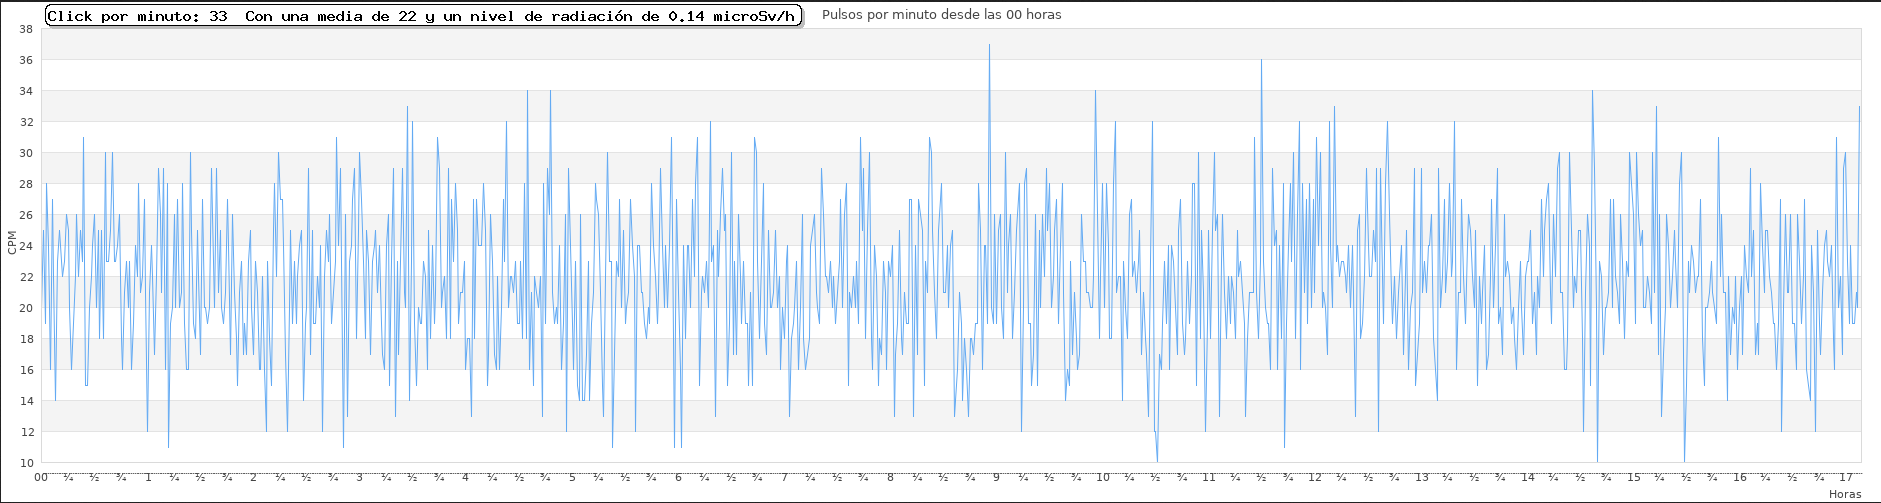Screen dimensions: 1881x503
Task: Click the 16 value on the CPM axis
Action: coord(26,370)
